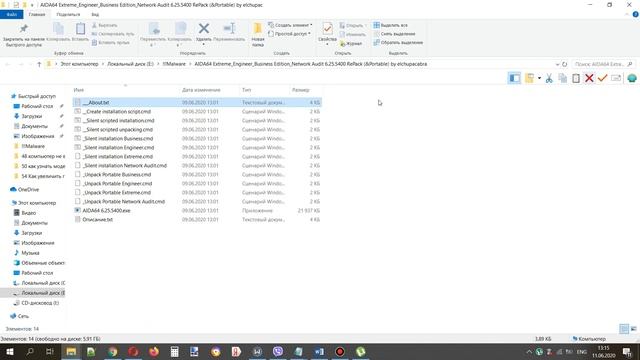Image resolution: width=640 pixels, height=360 pixels.
Task: Click Copy path (Скопировать путь) command
Action: 113,34
